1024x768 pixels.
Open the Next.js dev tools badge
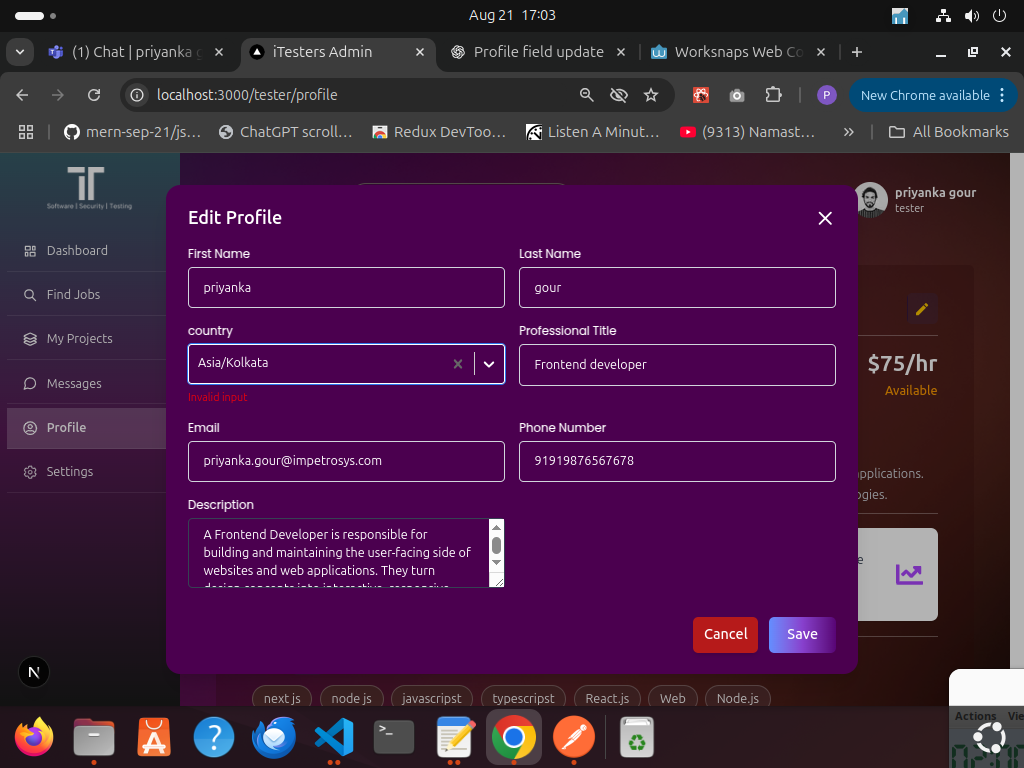[x=35, y=672]
